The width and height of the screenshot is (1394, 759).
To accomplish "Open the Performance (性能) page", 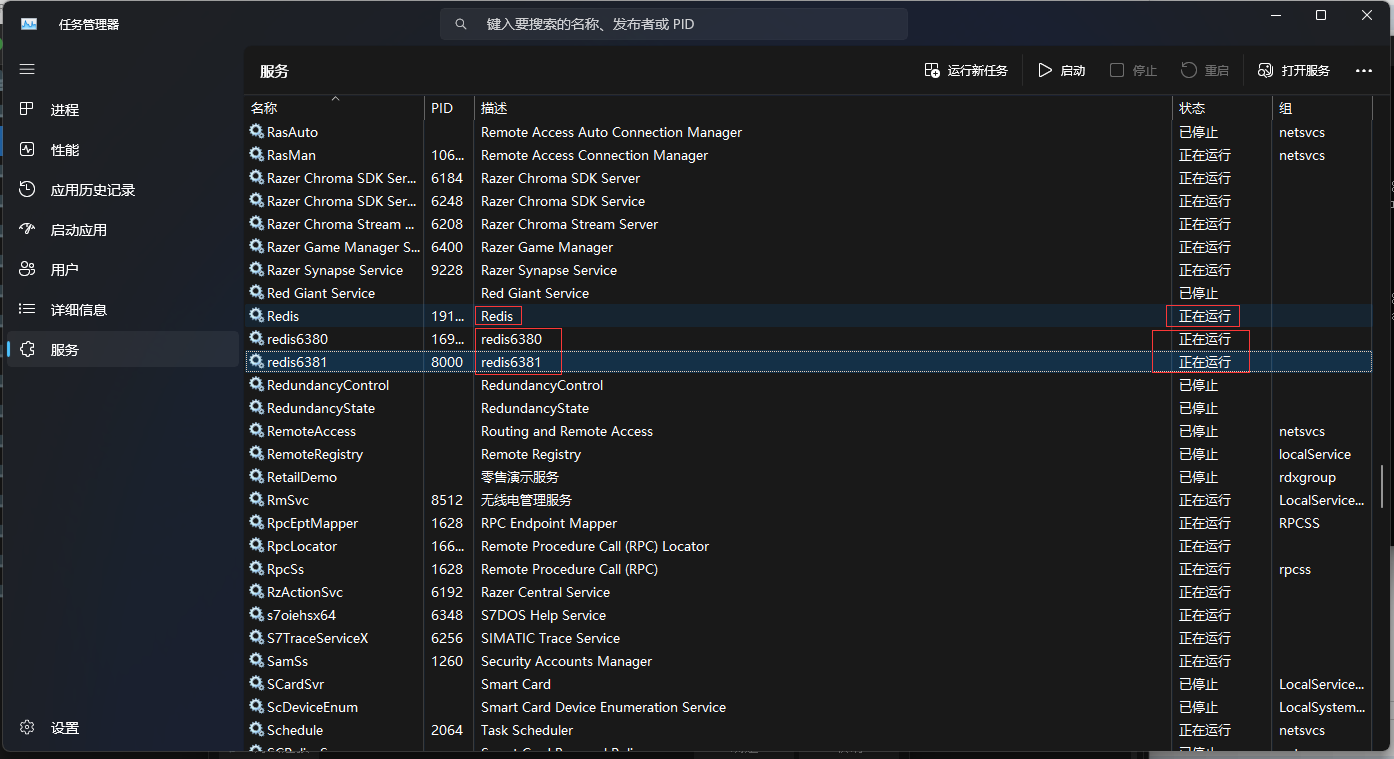I will [123, 150].
